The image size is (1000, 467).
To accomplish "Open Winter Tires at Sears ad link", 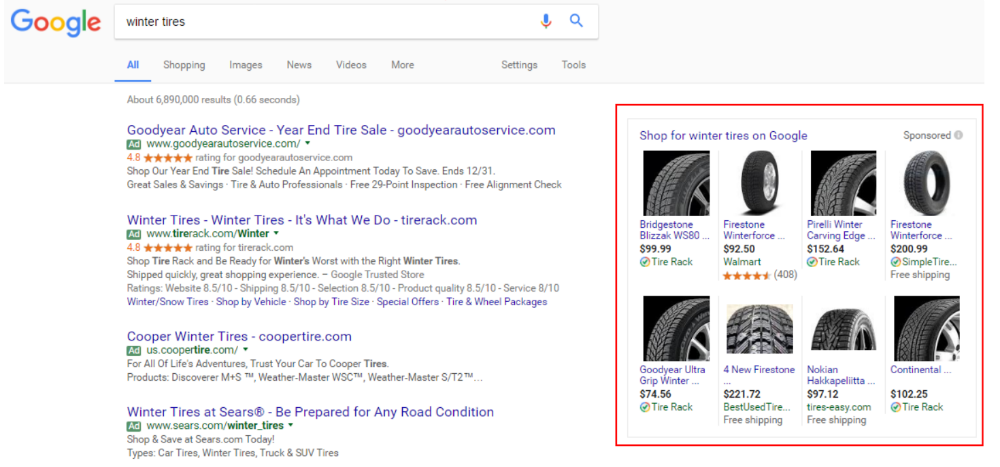I will click(310, 412).
